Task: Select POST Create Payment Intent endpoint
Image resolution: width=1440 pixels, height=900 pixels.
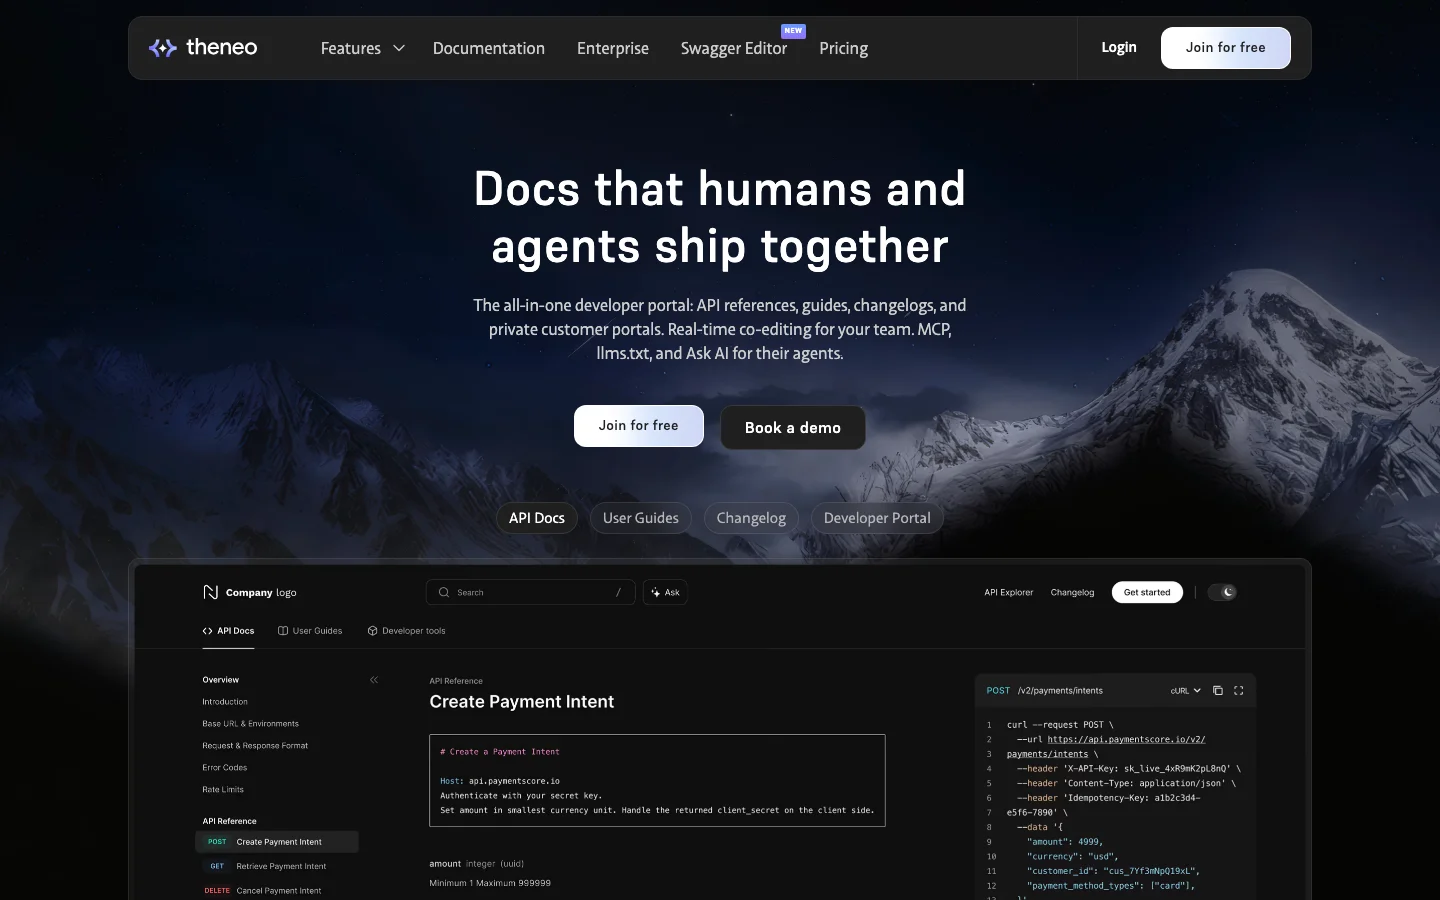Action: (x=277, y=842)
